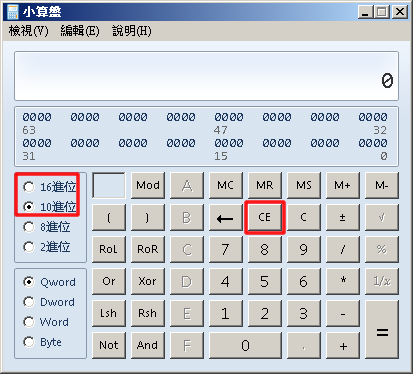Click the bit group above label 31
Screen dimensions: 413x374
pyautogui.click(x=37, y=143)
